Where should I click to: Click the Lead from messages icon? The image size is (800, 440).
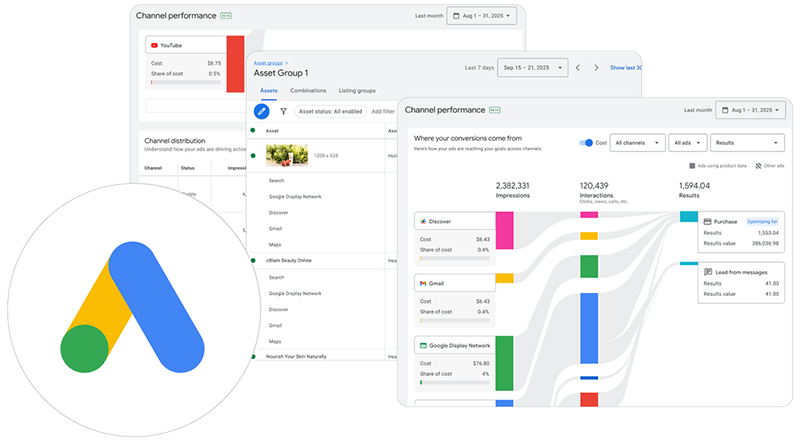click(708, 272)
